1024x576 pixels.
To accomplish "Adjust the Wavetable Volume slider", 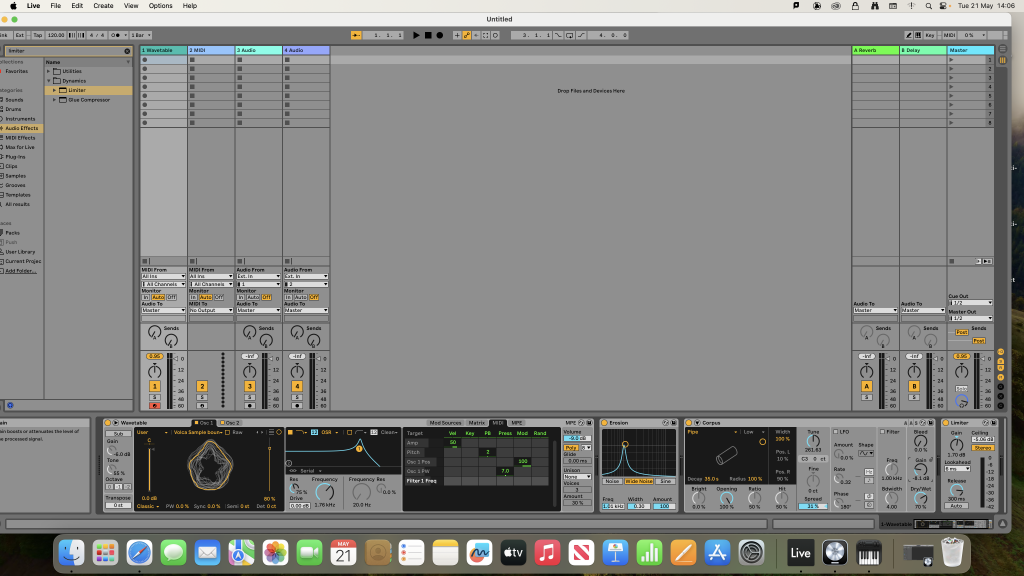I will [577, 438].
